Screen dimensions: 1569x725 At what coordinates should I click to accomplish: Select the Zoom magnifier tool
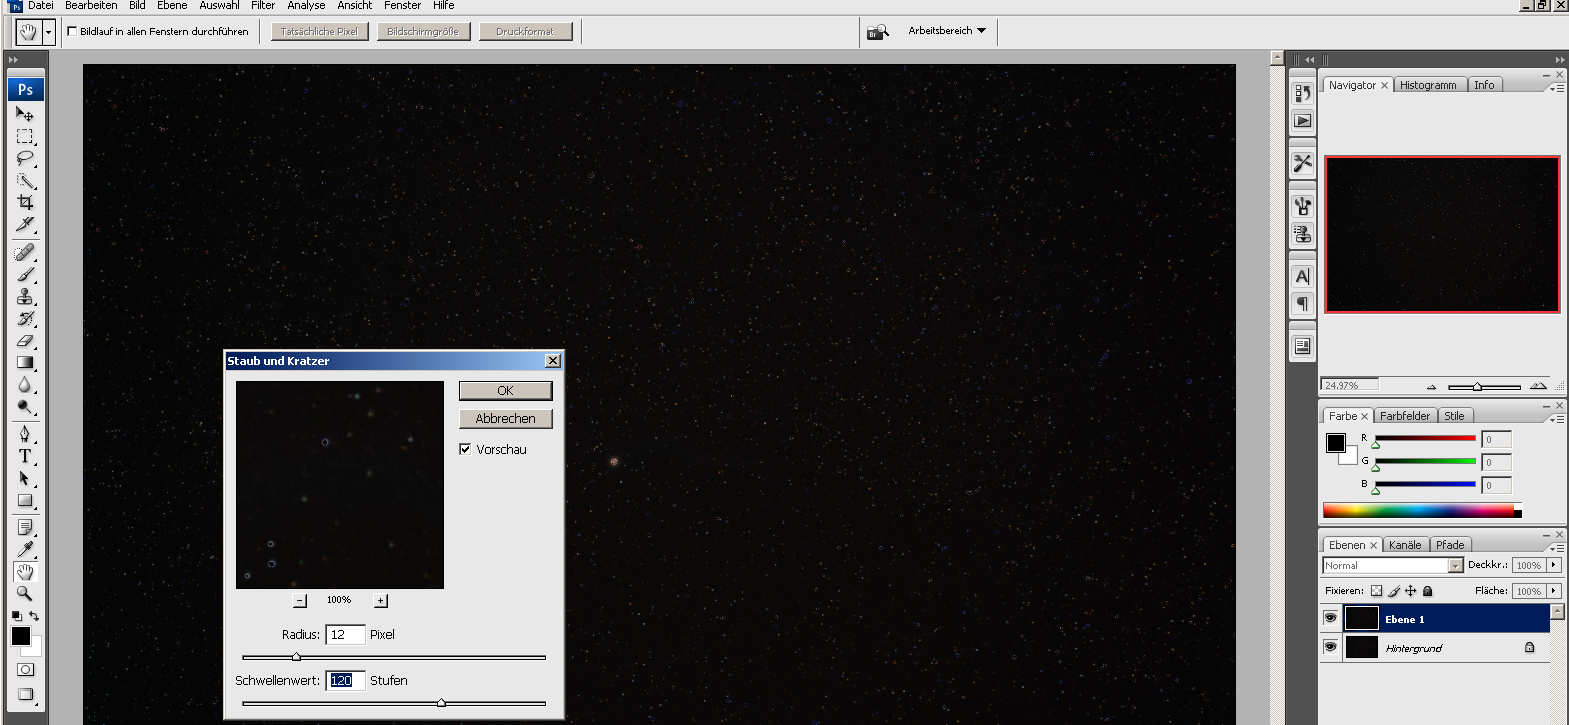(x=25, y=593)
